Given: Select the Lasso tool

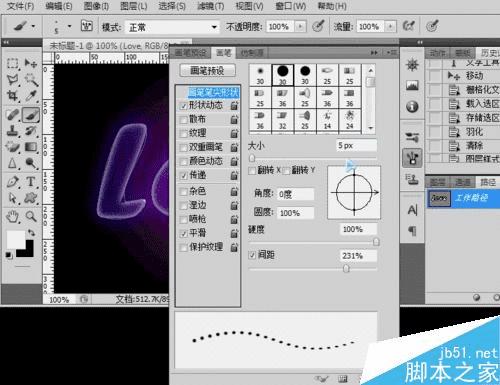Looking at the screenshot, I should point(13,80).
